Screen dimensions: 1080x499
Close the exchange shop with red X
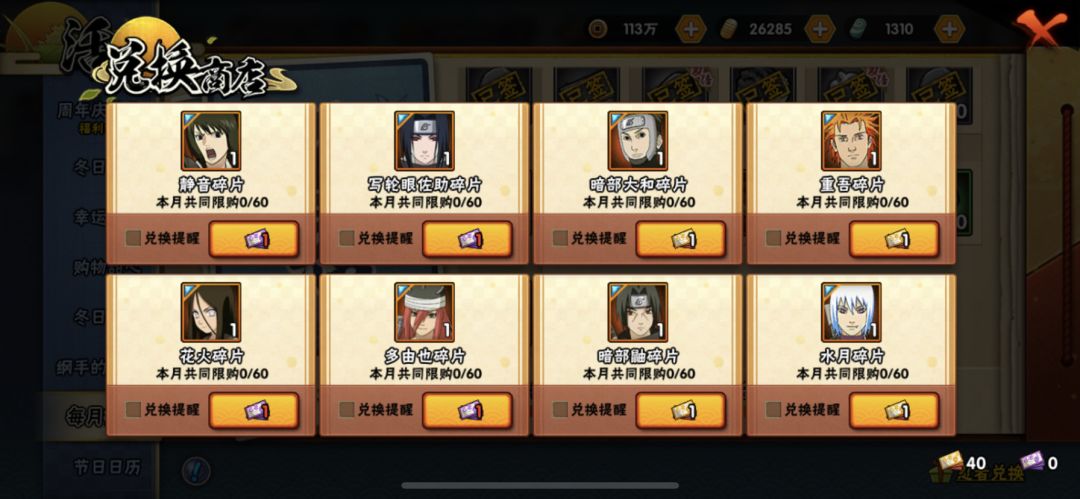(1041, 29)
